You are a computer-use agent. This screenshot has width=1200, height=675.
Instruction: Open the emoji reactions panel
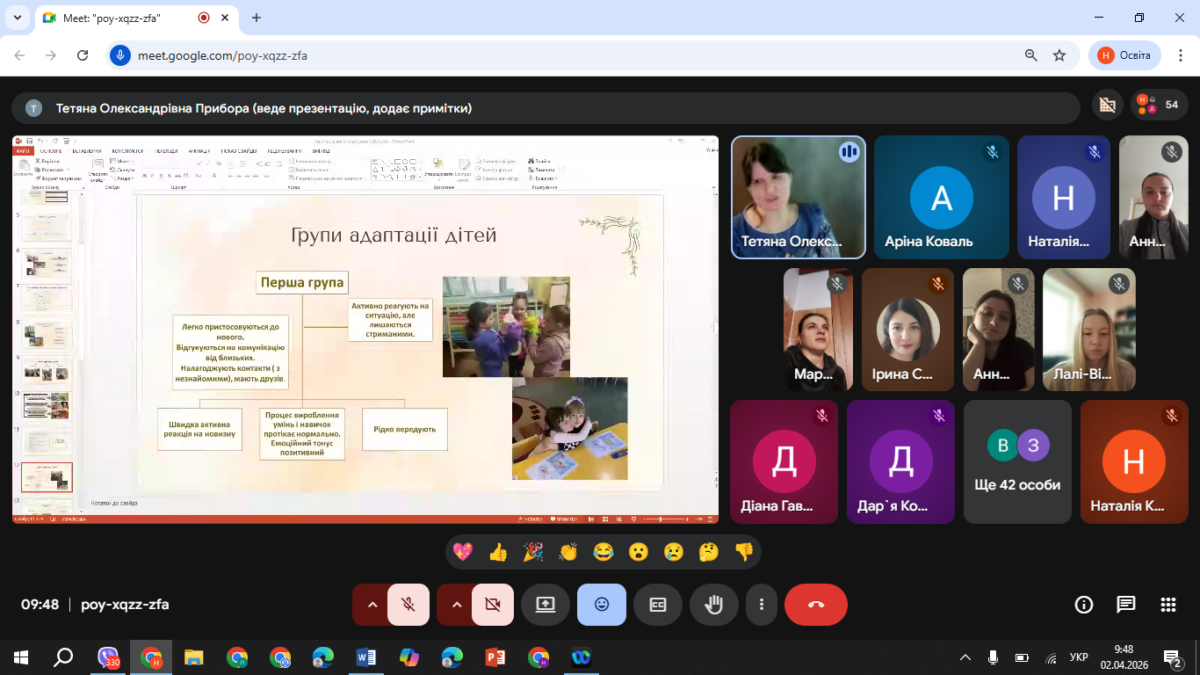[x=601, y=604]
